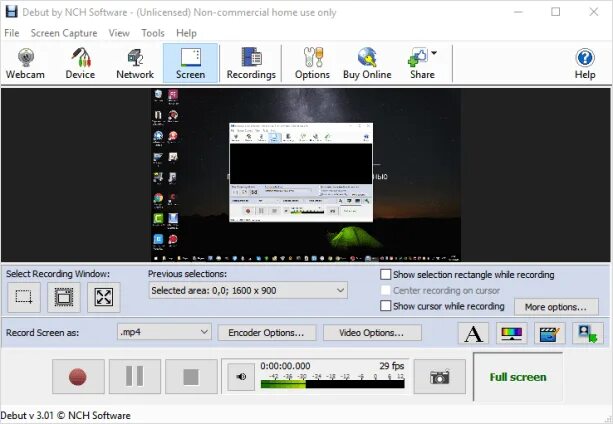Image resolution: width=613 pixels, height=424 pixels.
Task: Expand the Share dropdown arrow
Action: pyautogui.click(x=434, y=53)
